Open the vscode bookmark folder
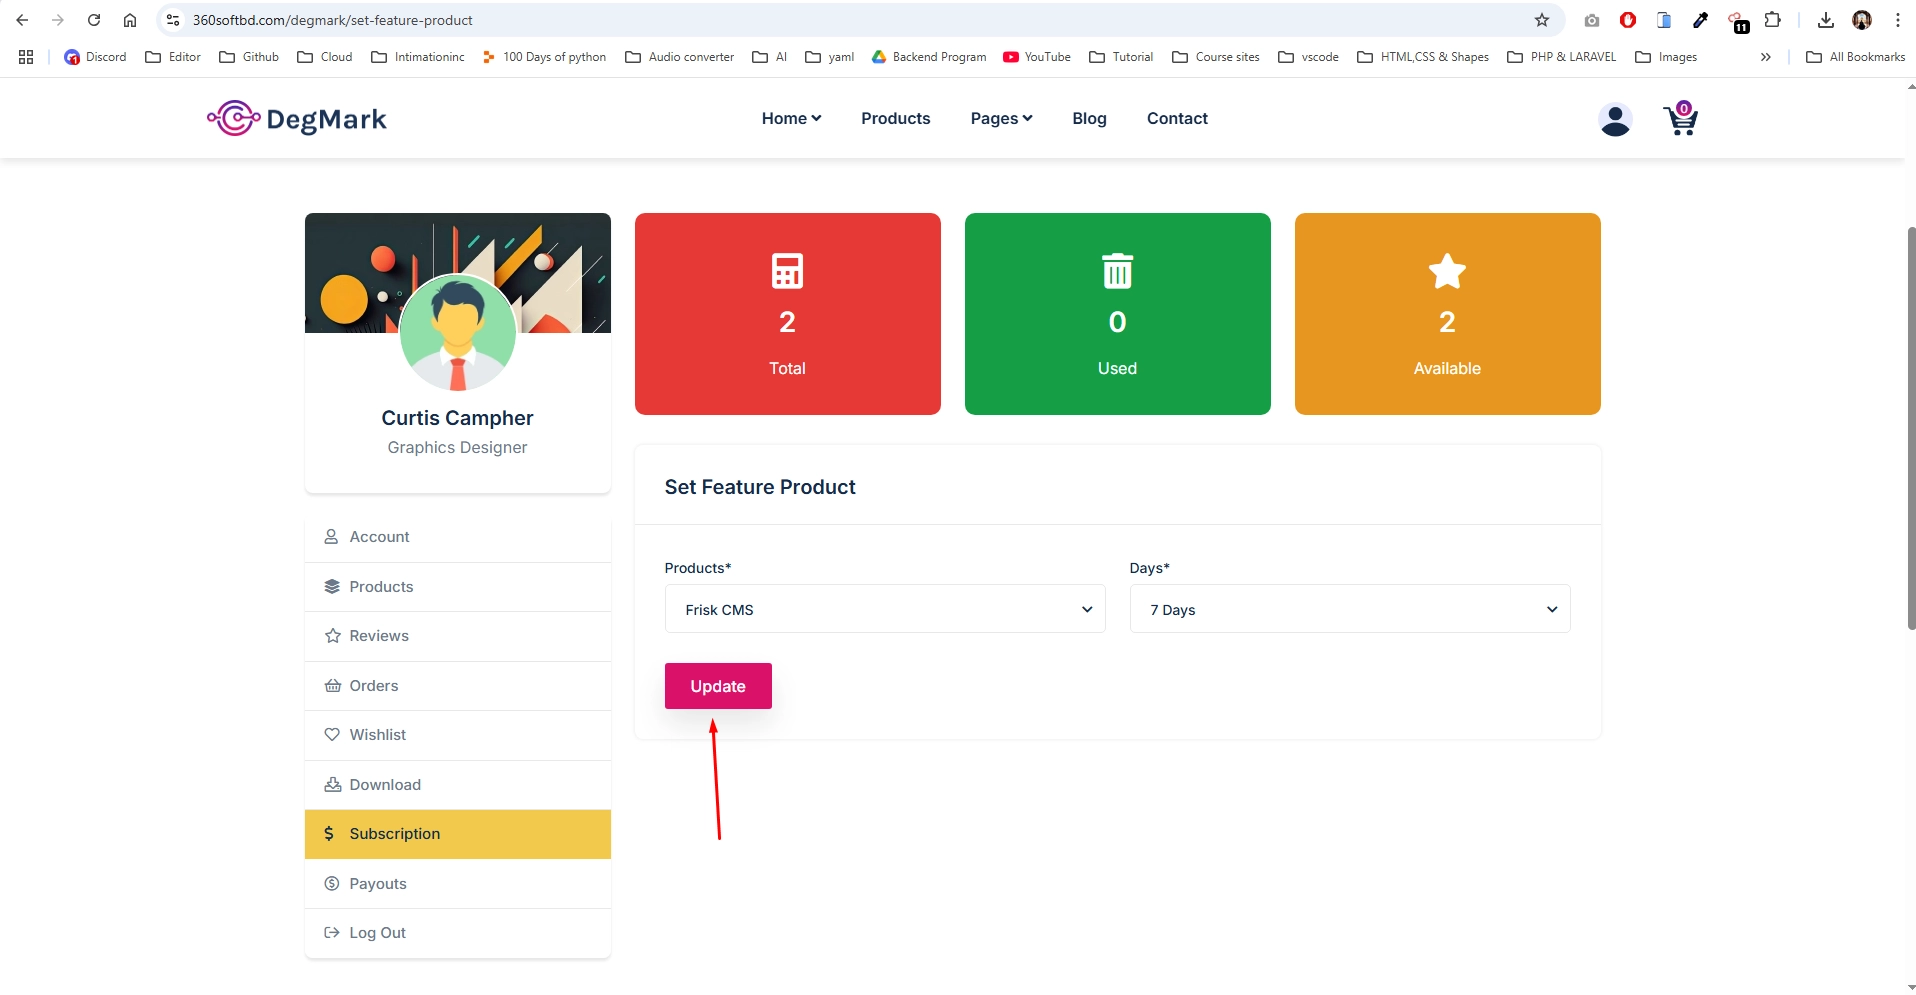Image resolution: width=1916 pixels, height=995 pixels. (x=1309, y=57)
